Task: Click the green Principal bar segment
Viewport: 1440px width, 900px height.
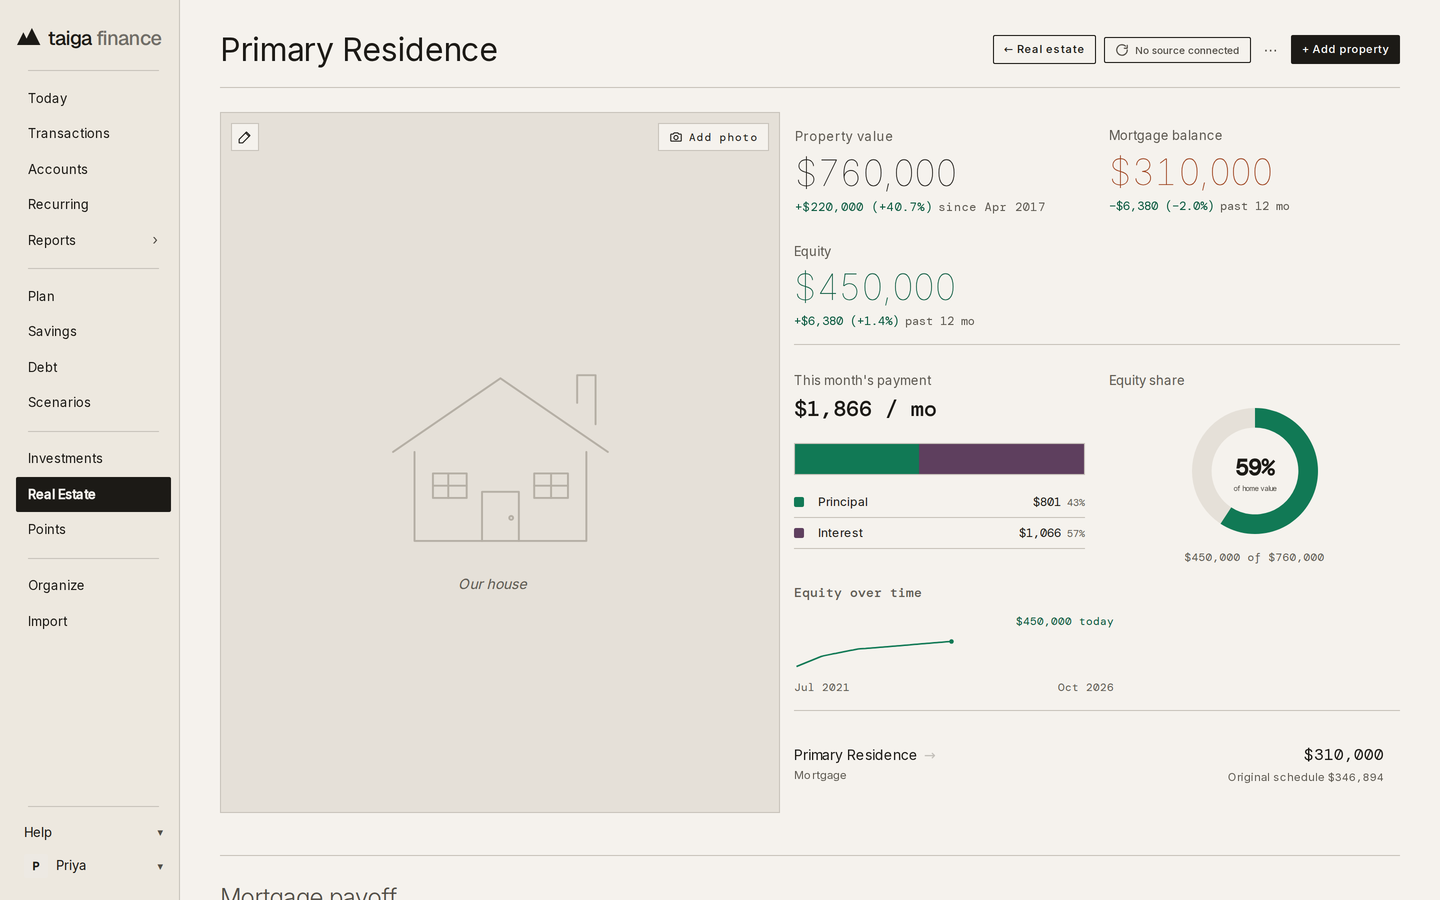Action: tap(857, 459)
